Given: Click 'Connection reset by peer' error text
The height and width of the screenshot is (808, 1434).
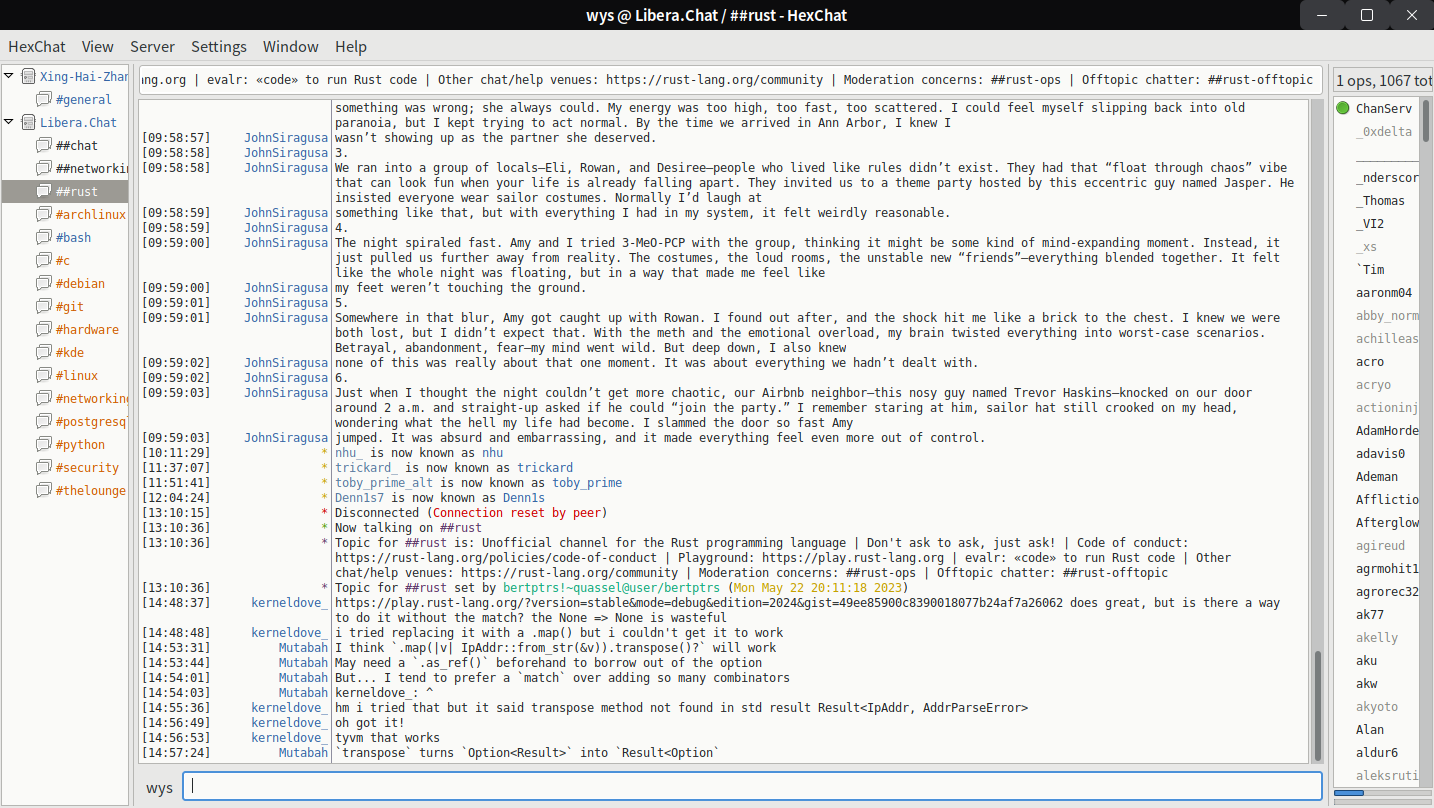Looking at the screenshot, I should [517, 513].
